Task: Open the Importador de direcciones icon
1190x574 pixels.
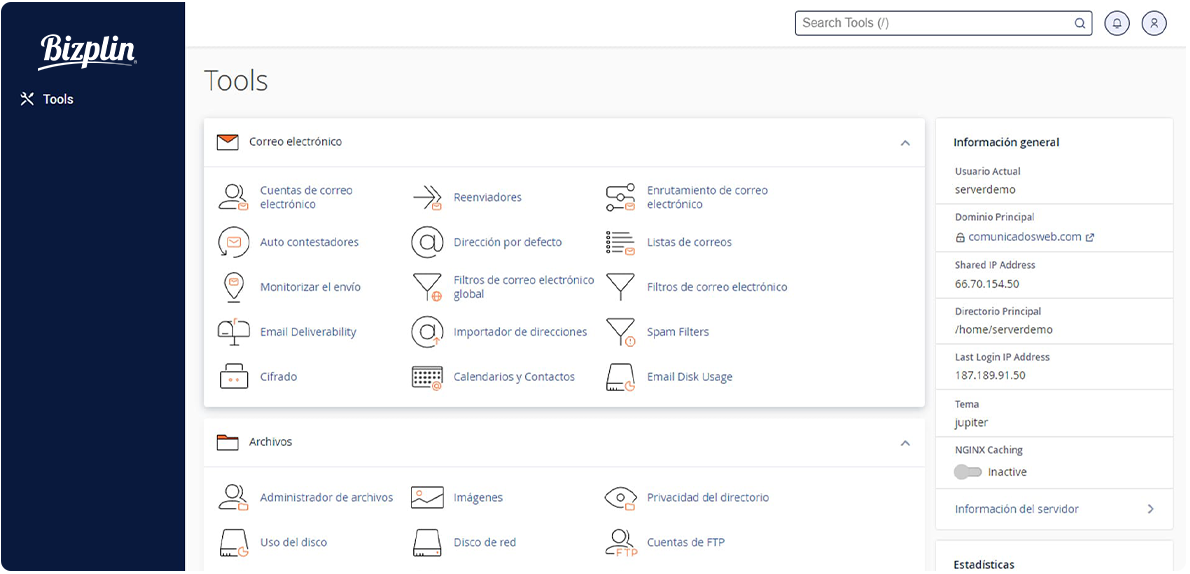Action: tap(427, 332)
